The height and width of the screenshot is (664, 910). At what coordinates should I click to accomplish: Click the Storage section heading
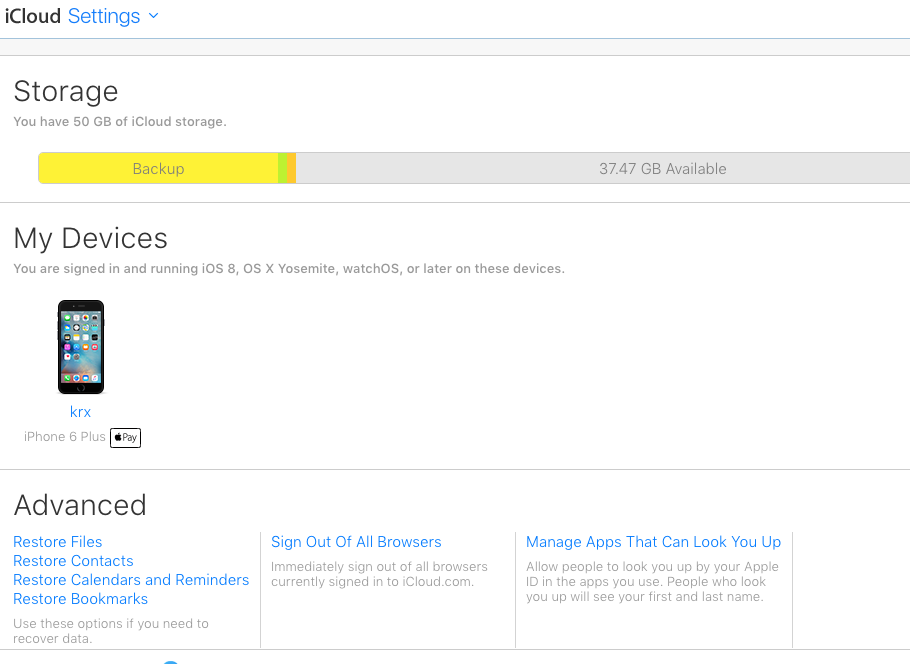tap(66, 92)
